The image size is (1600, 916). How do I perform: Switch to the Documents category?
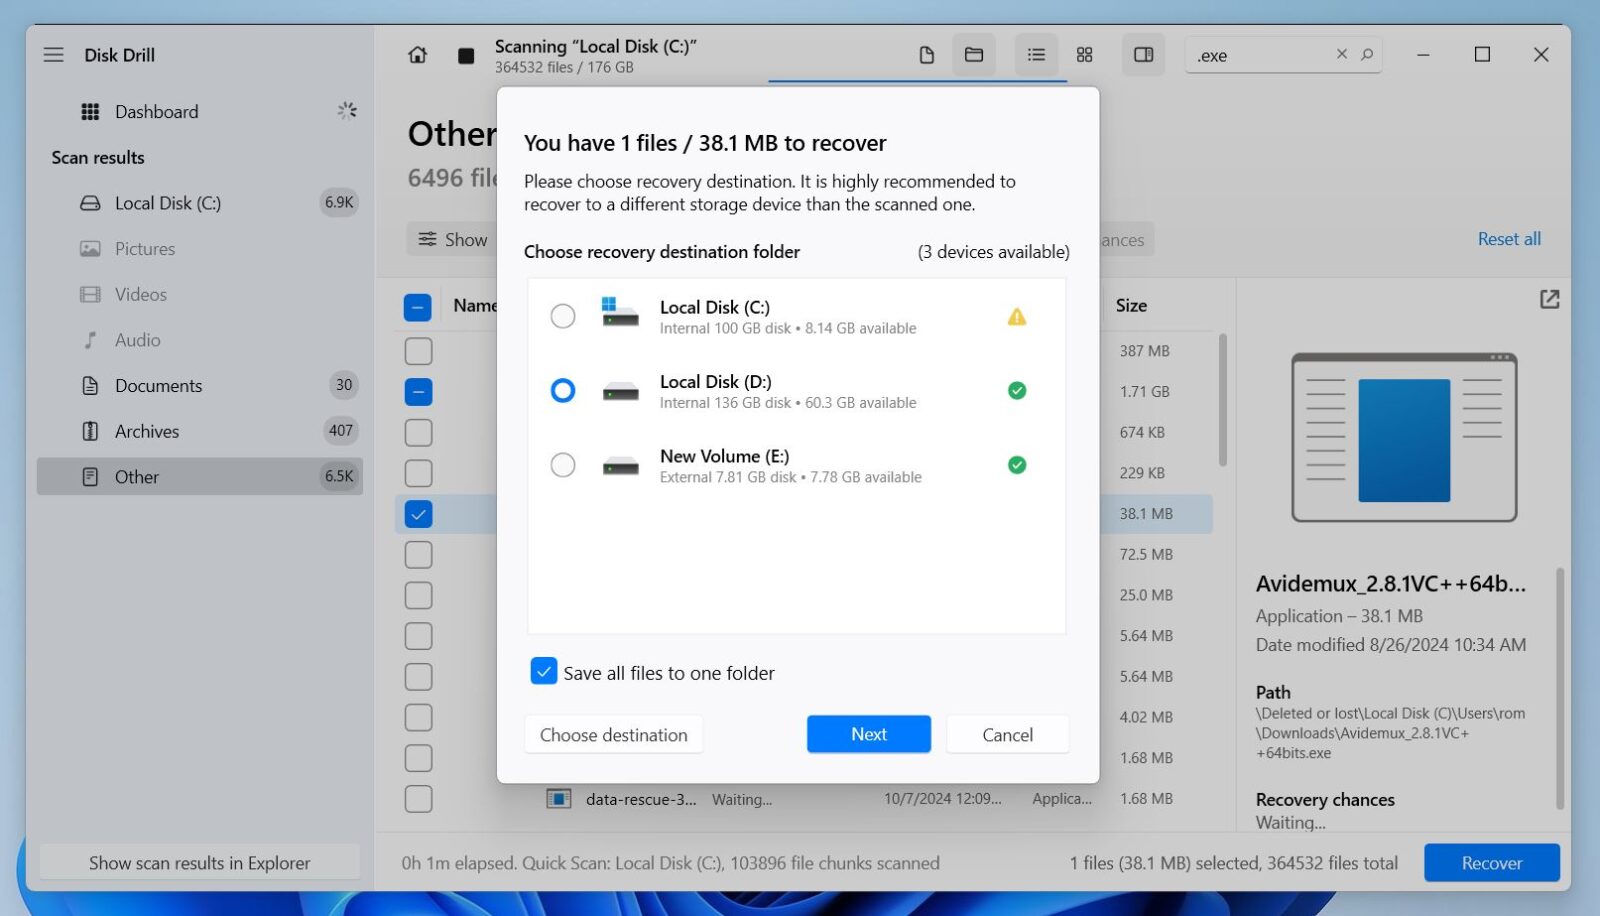[157, 385]
